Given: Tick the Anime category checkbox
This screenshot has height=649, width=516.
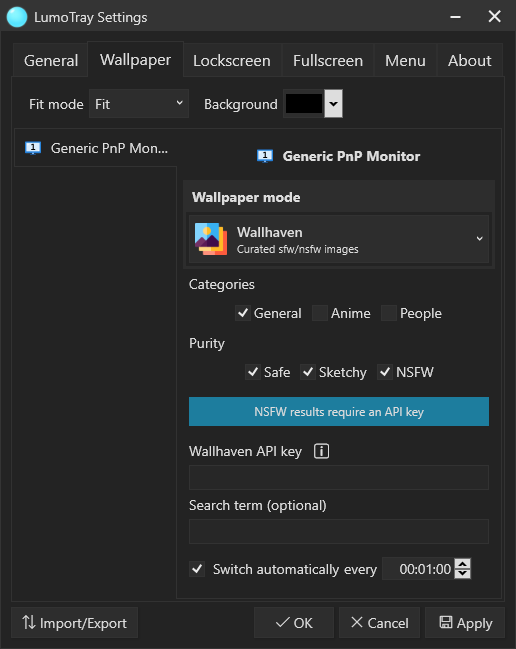Looking at the screenshot, I should 320,313.
